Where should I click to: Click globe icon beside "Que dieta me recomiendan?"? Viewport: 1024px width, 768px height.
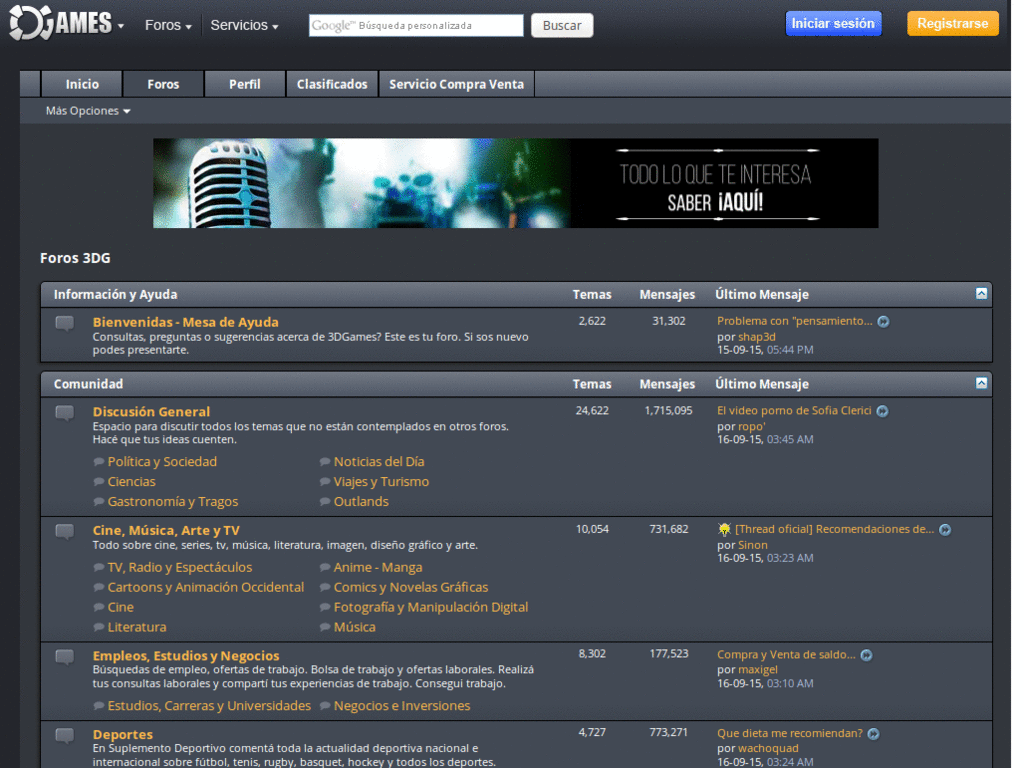pyautogui.click(x=873, y=733)
